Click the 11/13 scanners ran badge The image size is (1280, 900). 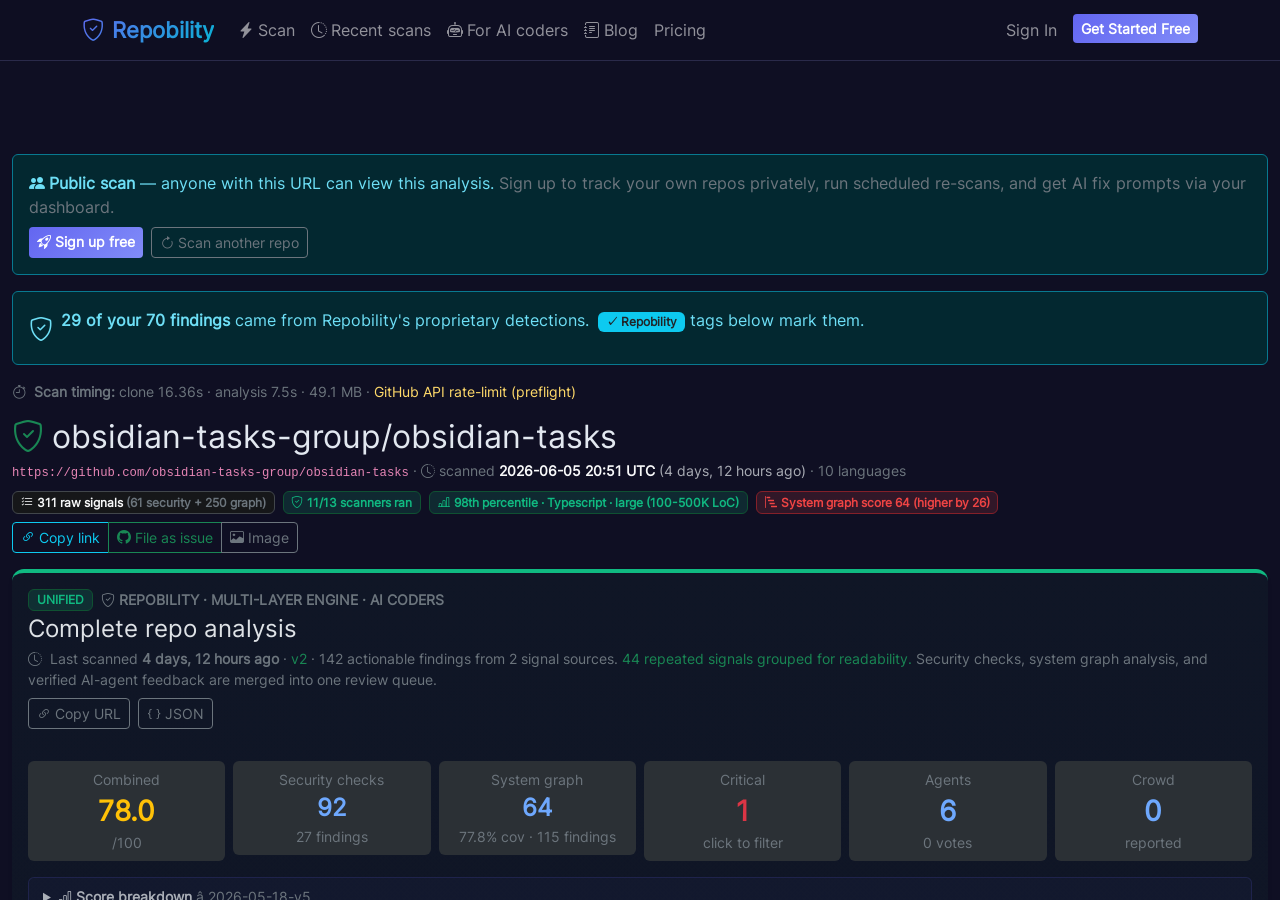coord(352,502)
